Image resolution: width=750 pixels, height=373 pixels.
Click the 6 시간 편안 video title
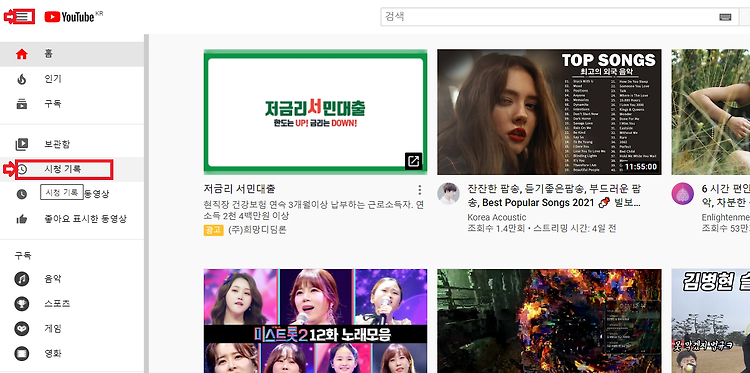coord(726,195)
